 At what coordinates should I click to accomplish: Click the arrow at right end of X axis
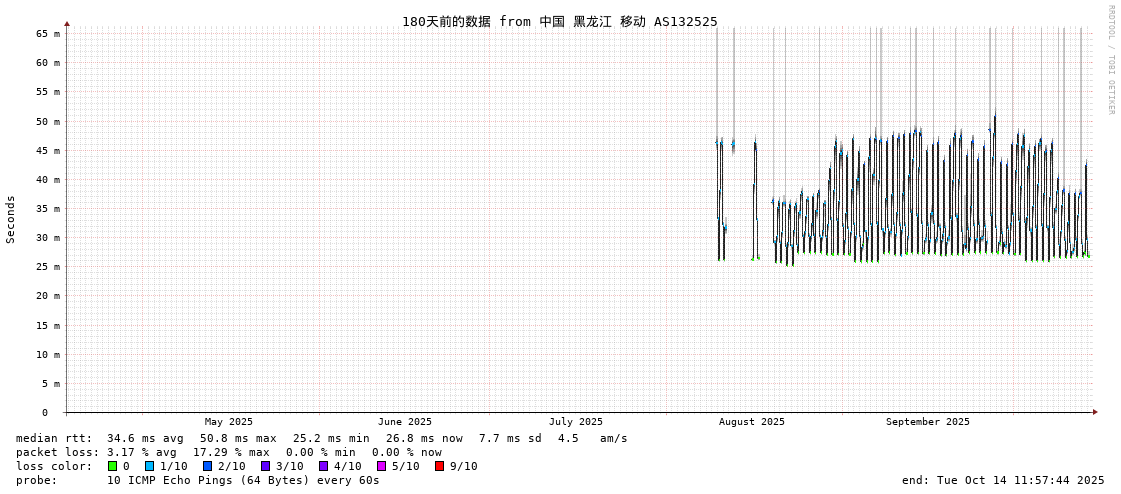(x=1095, y=412)
